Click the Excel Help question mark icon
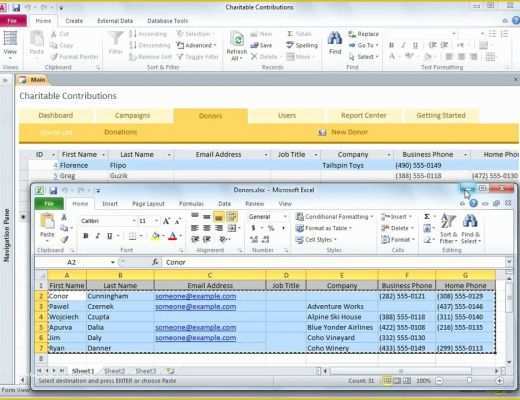Viewport: 520px width, 400px height. (x=473, y=203)
